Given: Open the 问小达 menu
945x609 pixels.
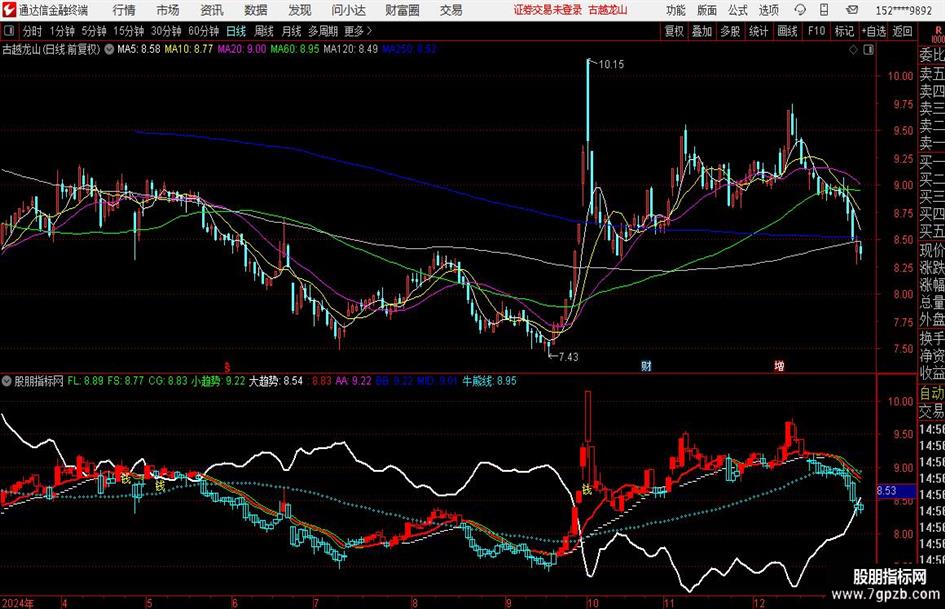Looking at the screenshot, I should 348,10.
